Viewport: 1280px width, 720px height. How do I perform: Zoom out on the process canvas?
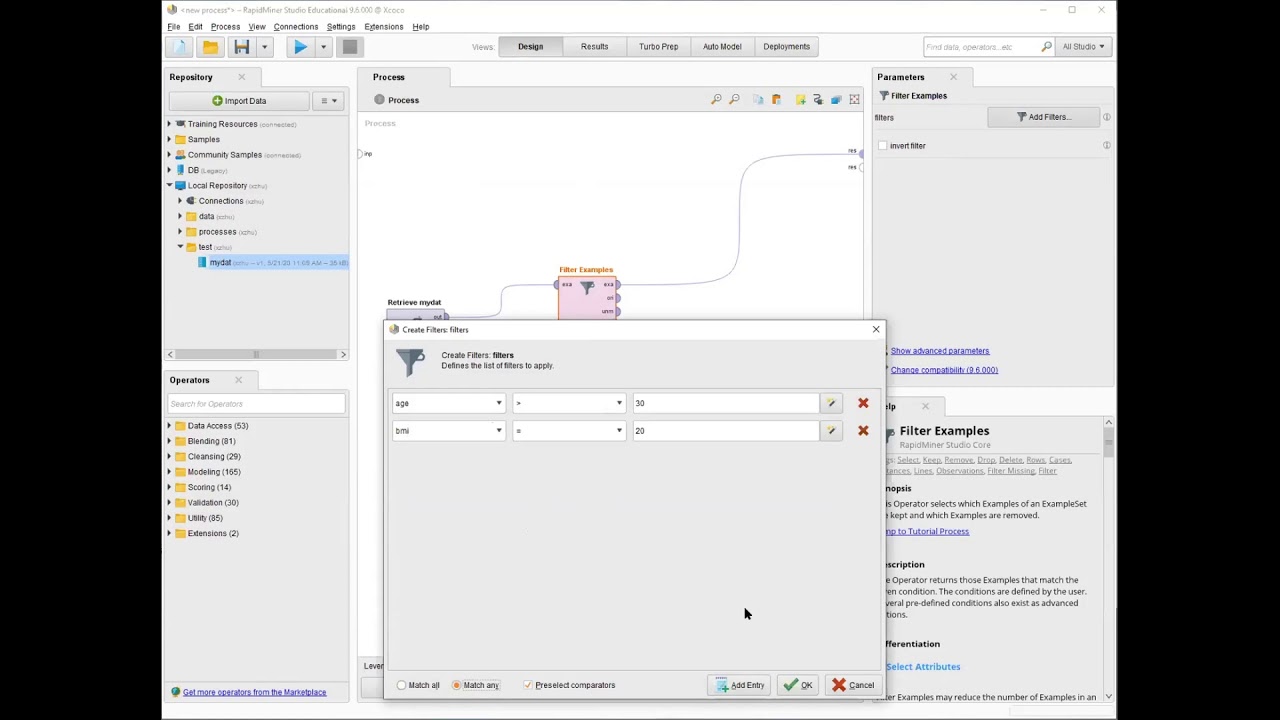[734, 100]
